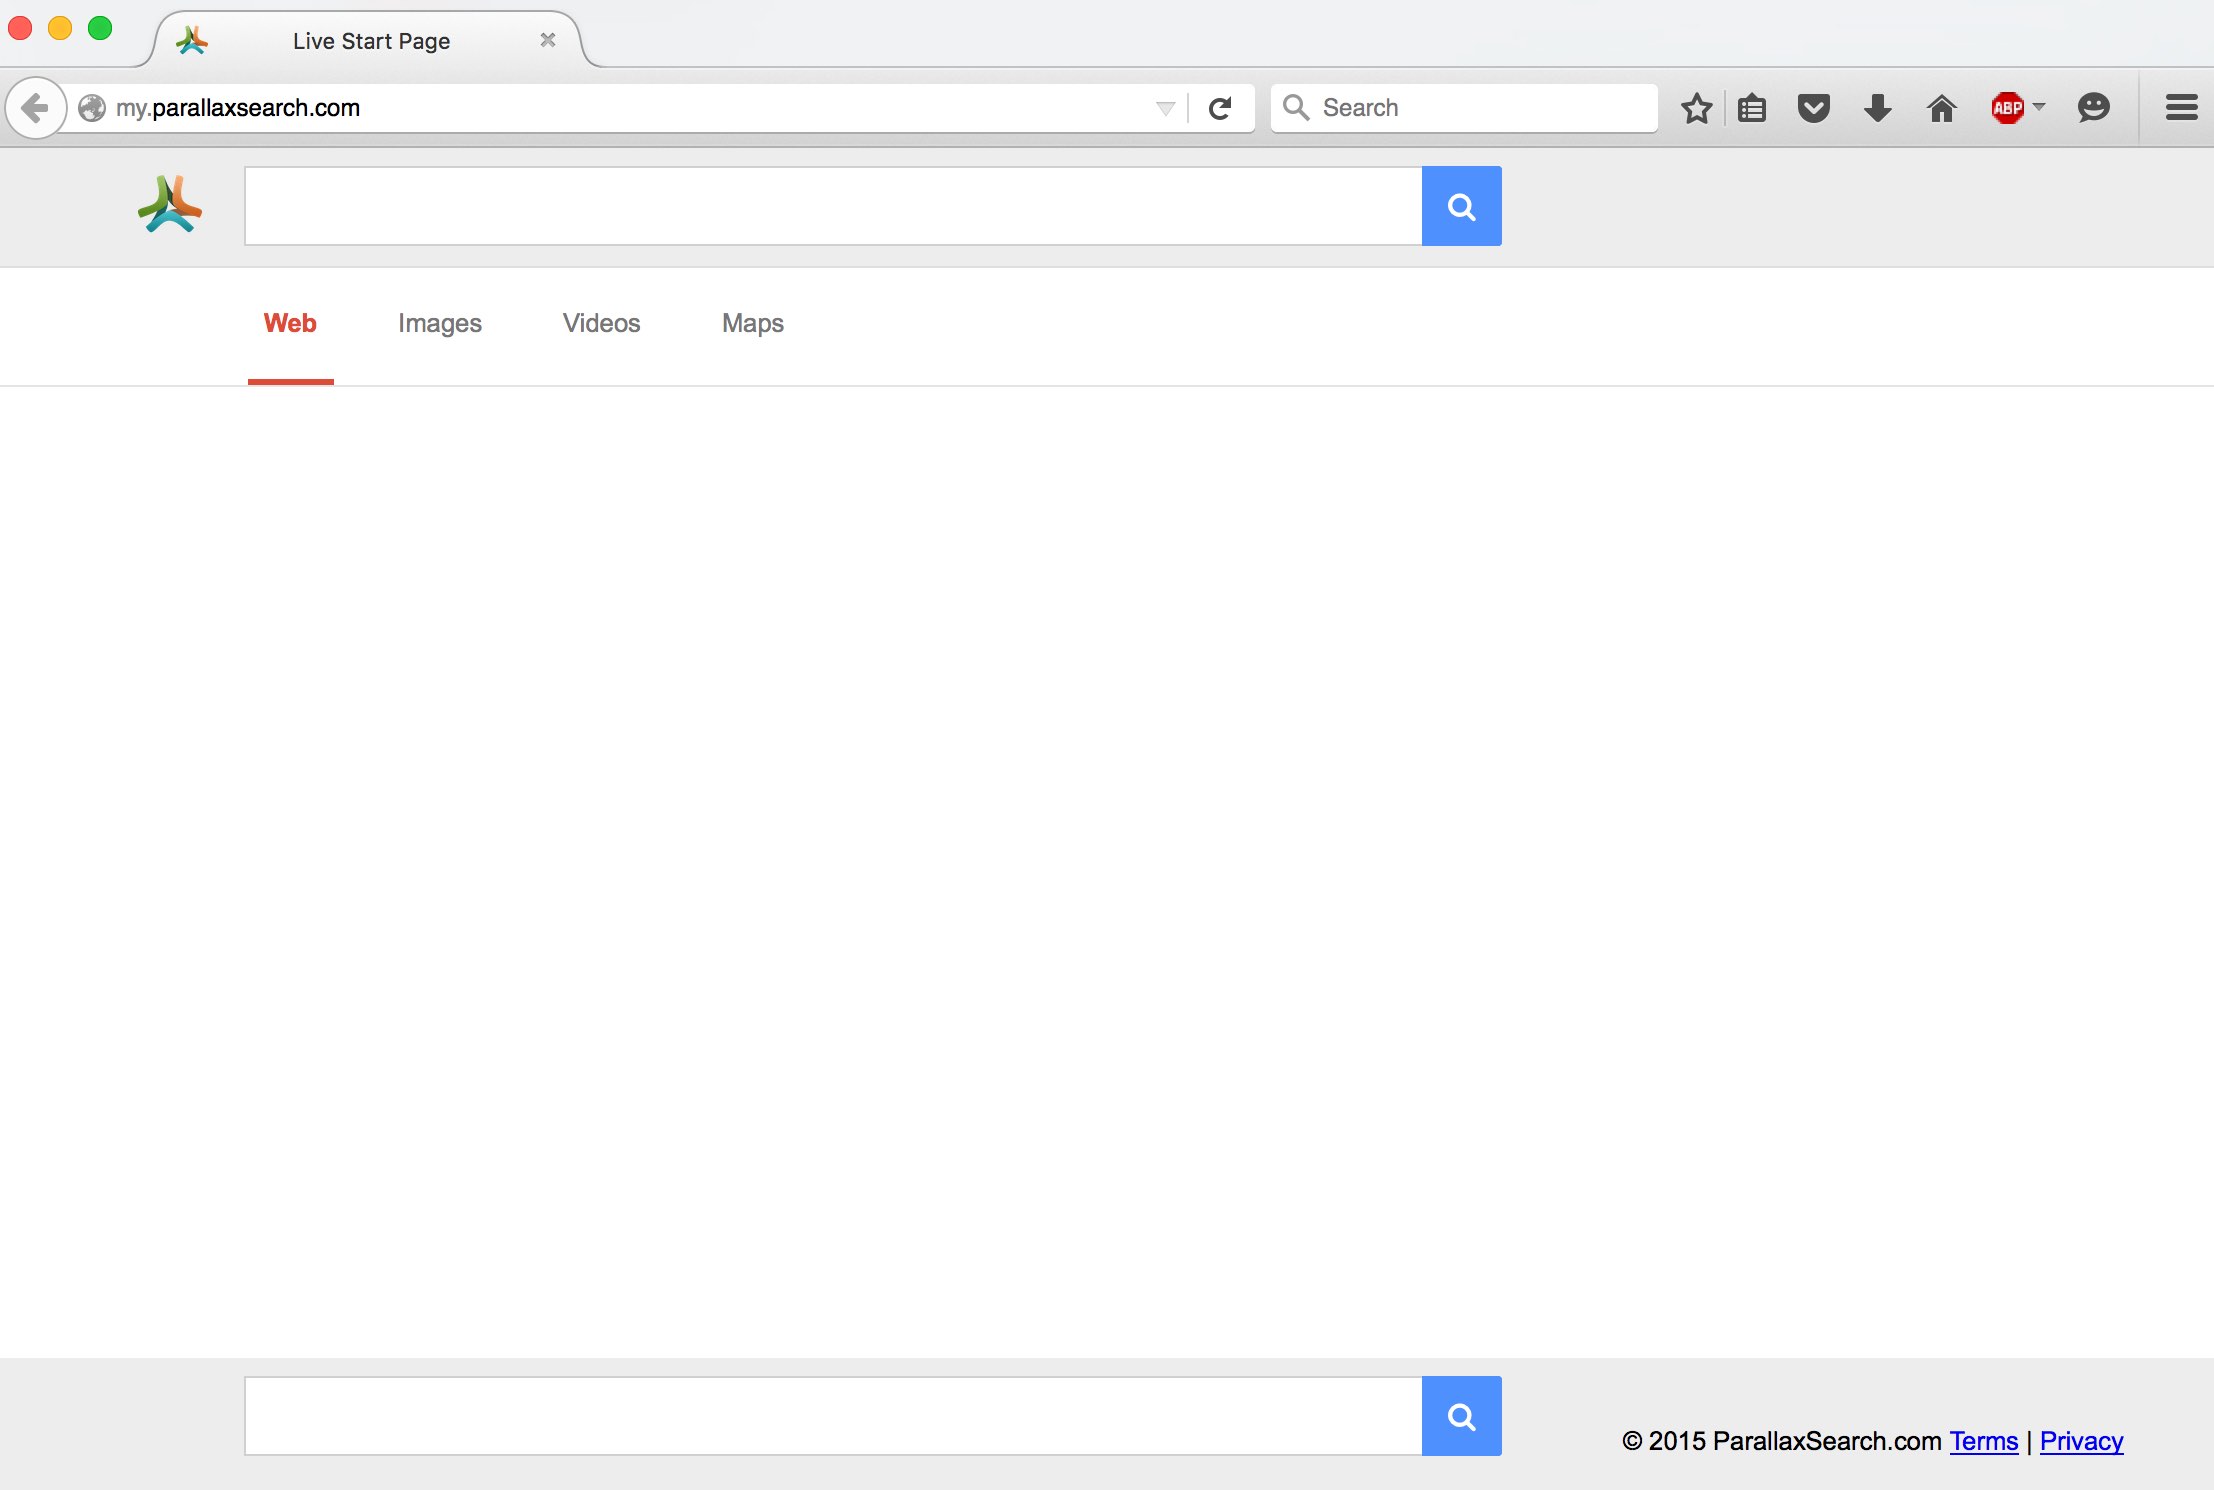Screen dimensions: 2214x1490
Task: Switch to the Videos tab
Action: click(601, 323)
